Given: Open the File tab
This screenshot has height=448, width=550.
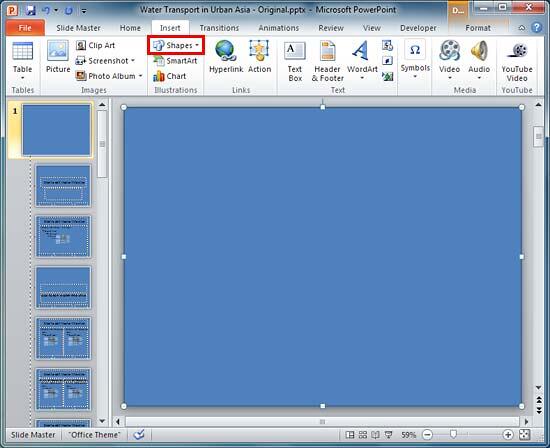Looking at the screenshot, I should (x=25, y=28).
